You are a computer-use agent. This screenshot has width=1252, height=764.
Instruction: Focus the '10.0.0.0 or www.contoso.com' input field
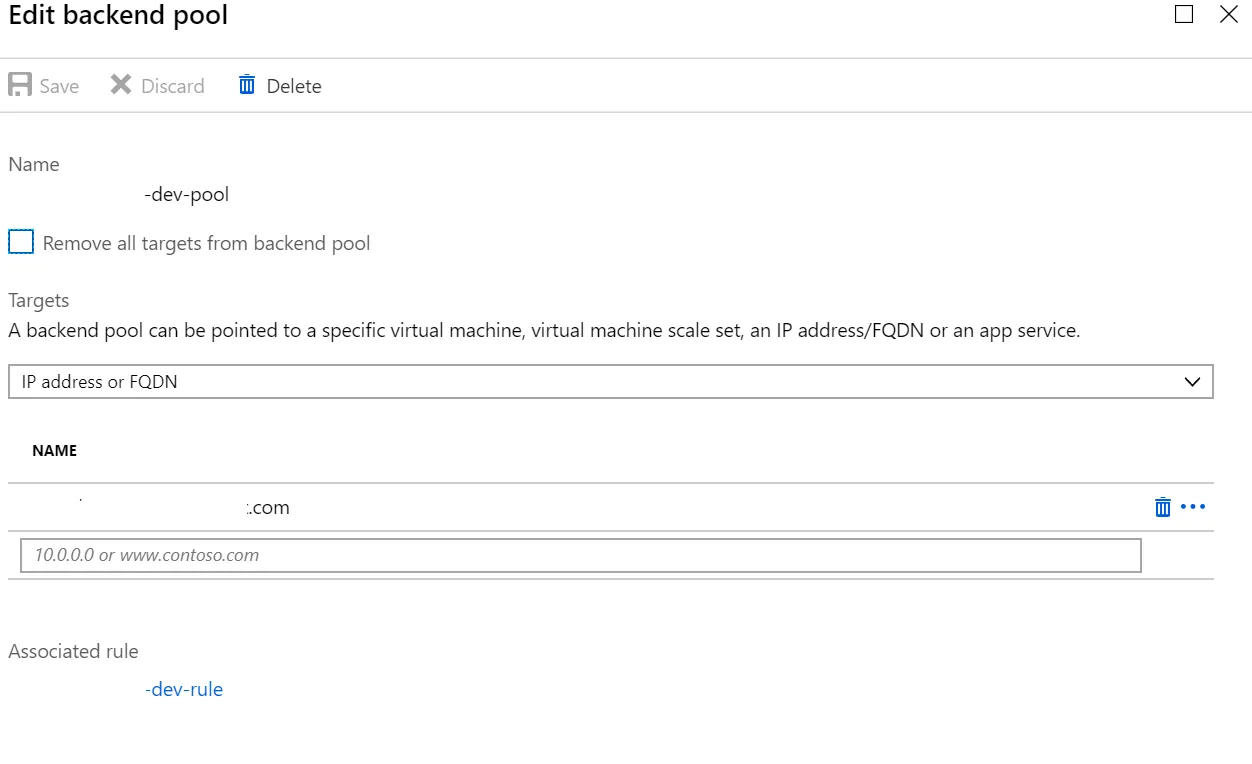[580, 555]
